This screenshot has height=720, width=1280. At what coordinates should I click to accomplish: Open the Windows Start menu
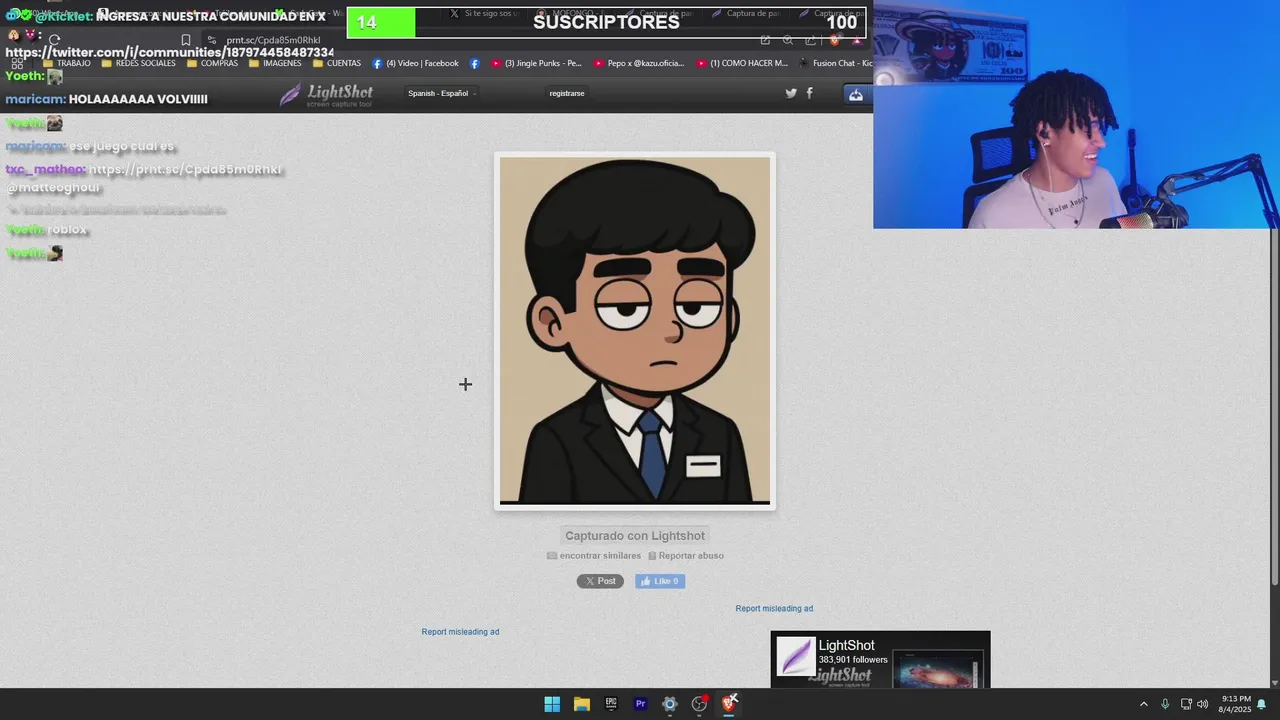tap(552, 704)
